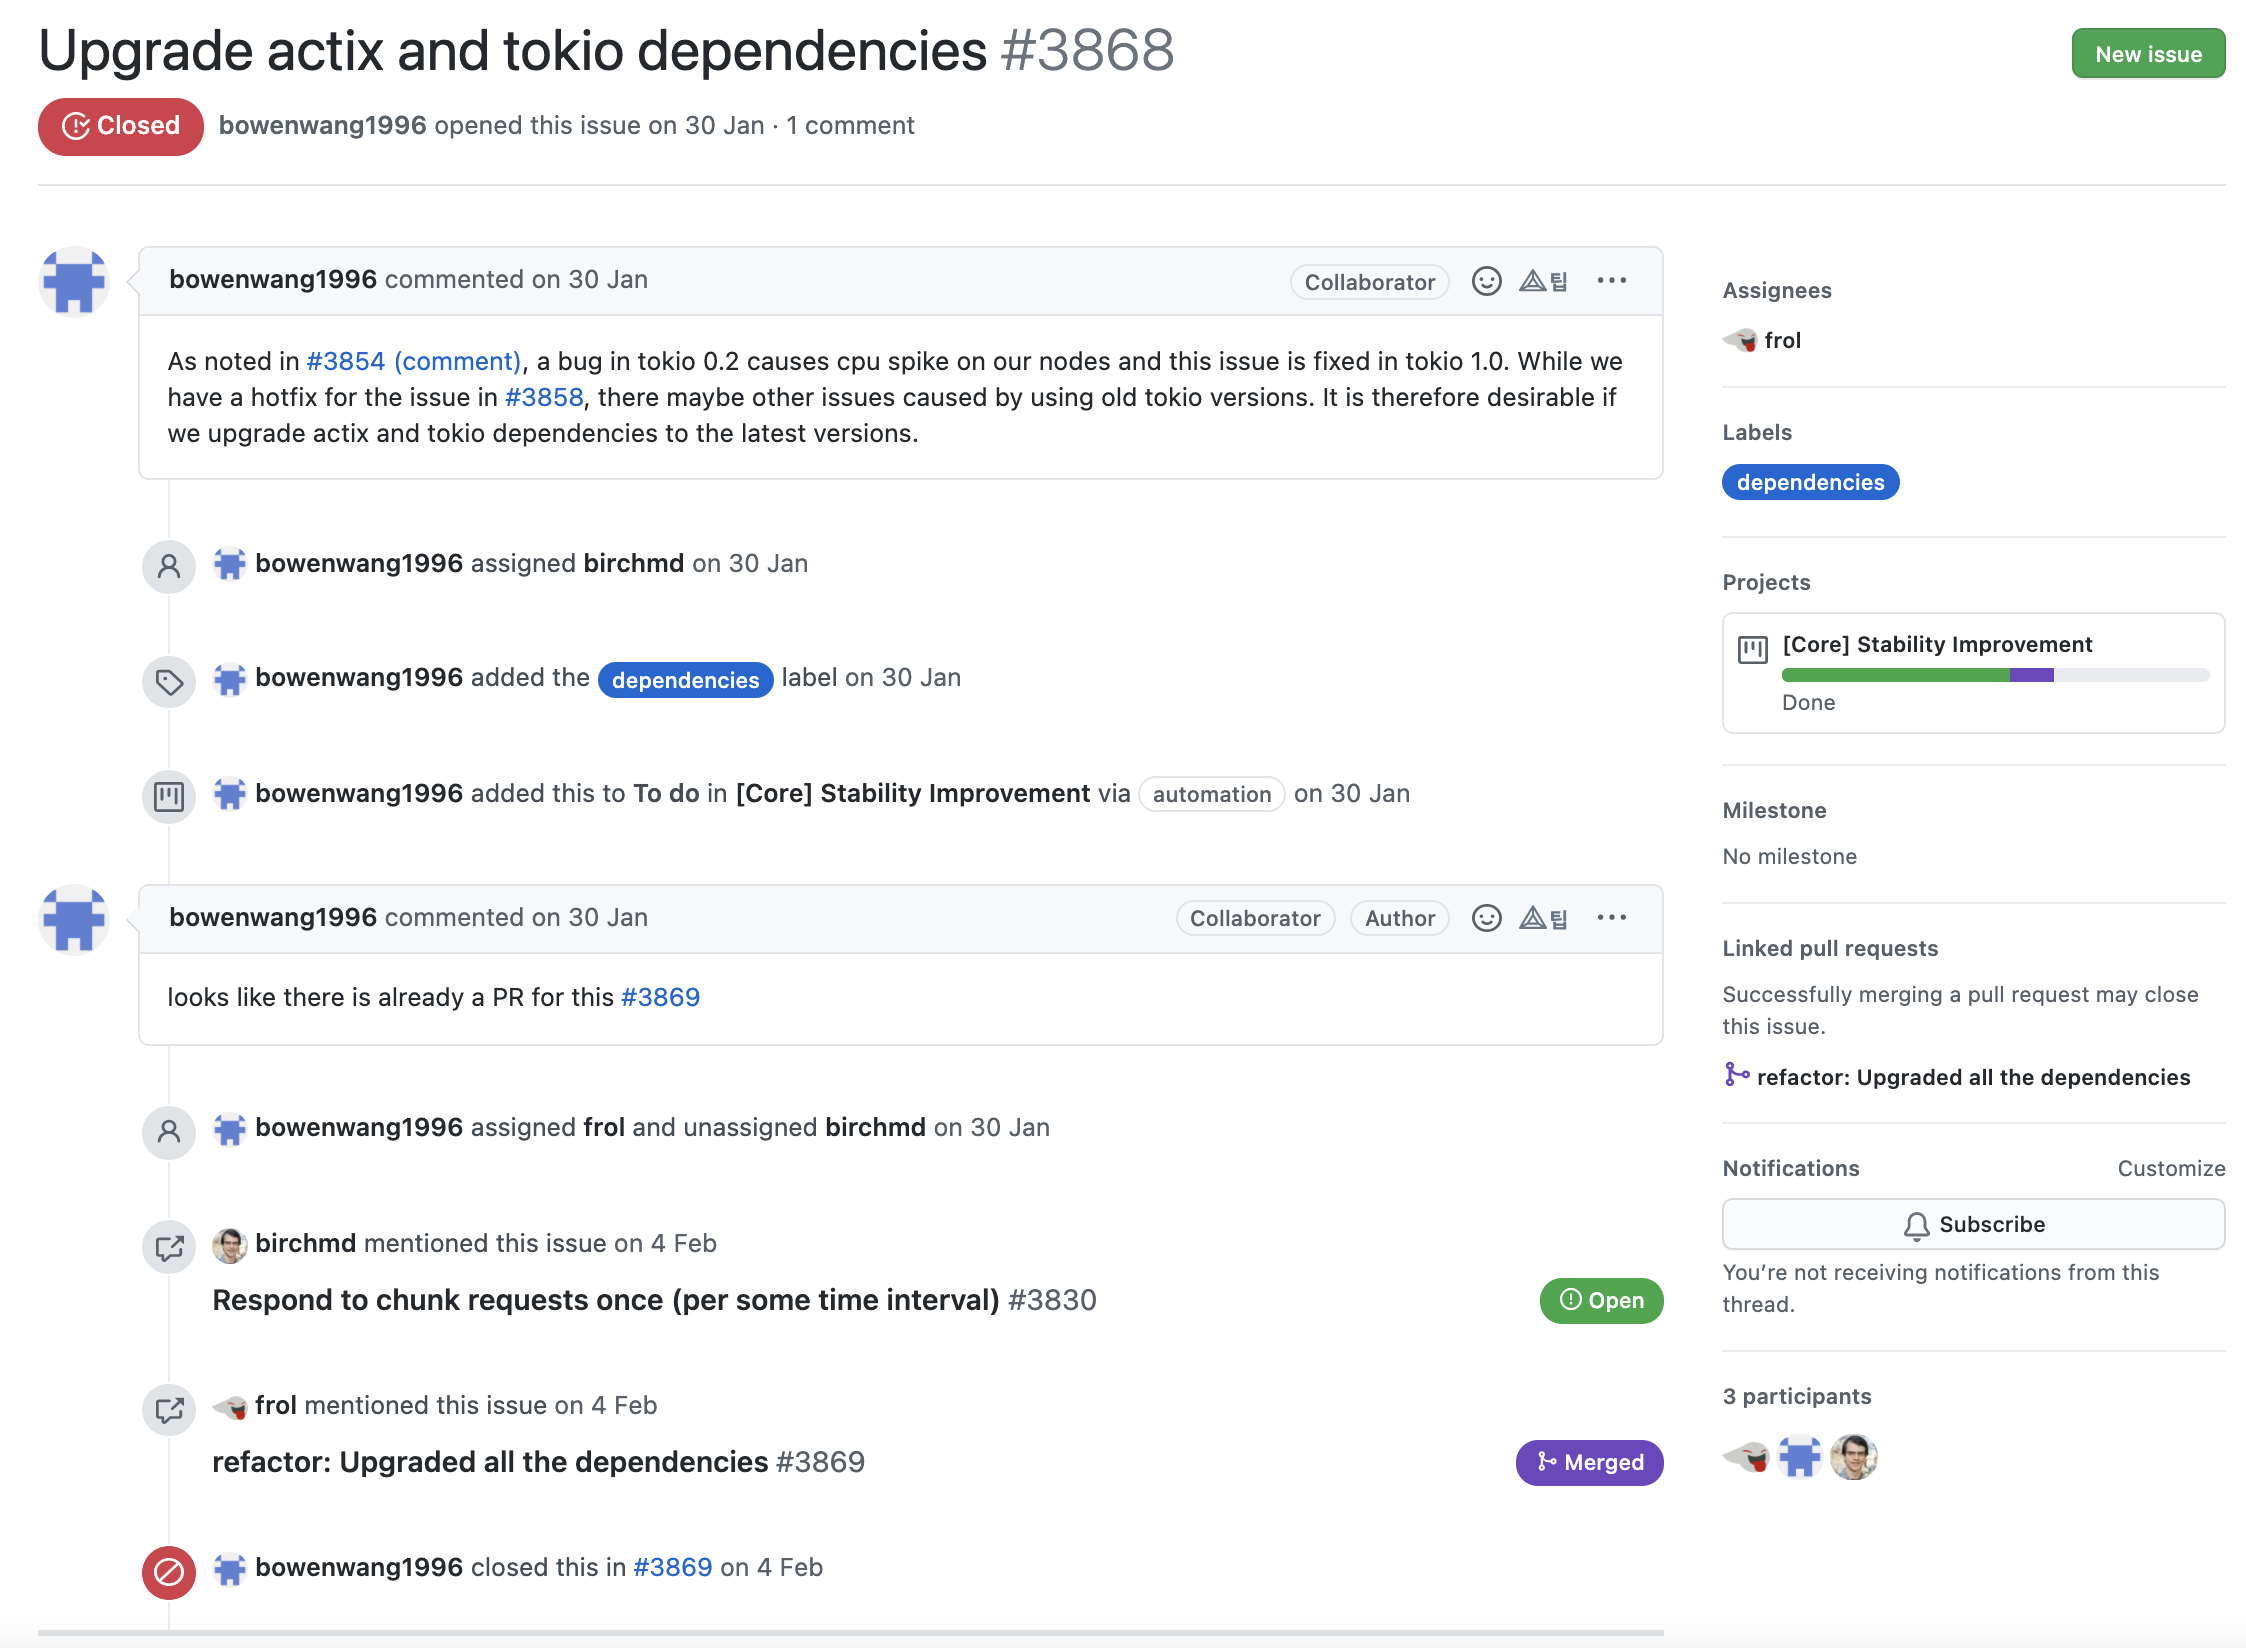Add emoji reaction to second comment
Image resolution: width=2246 pixels, height=1648 pixels.
point(1486,918)
